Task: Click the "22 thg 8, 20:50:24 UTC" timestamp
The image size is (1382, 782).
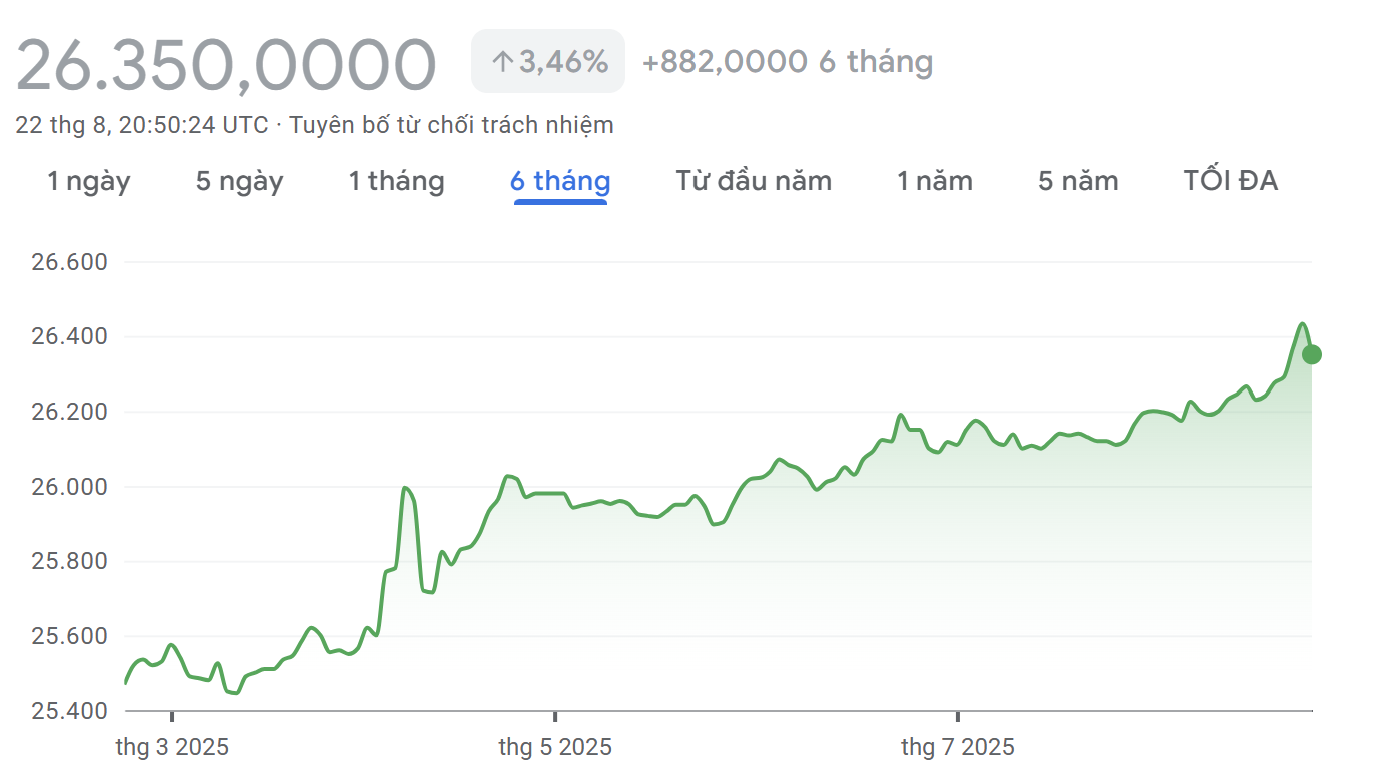Action: coord(142,125)
